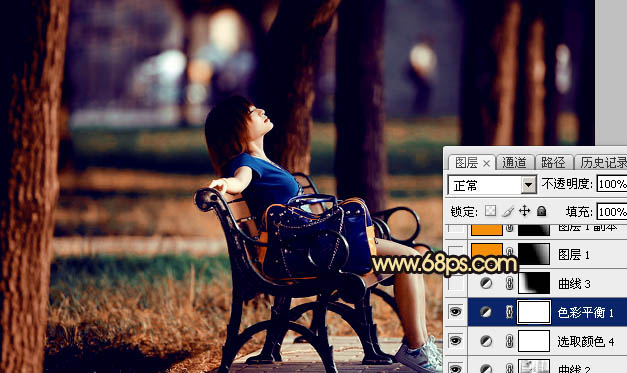Select the layer named 图层 1 副本
The image size is (627, 373).
click(x=587, y=228)
